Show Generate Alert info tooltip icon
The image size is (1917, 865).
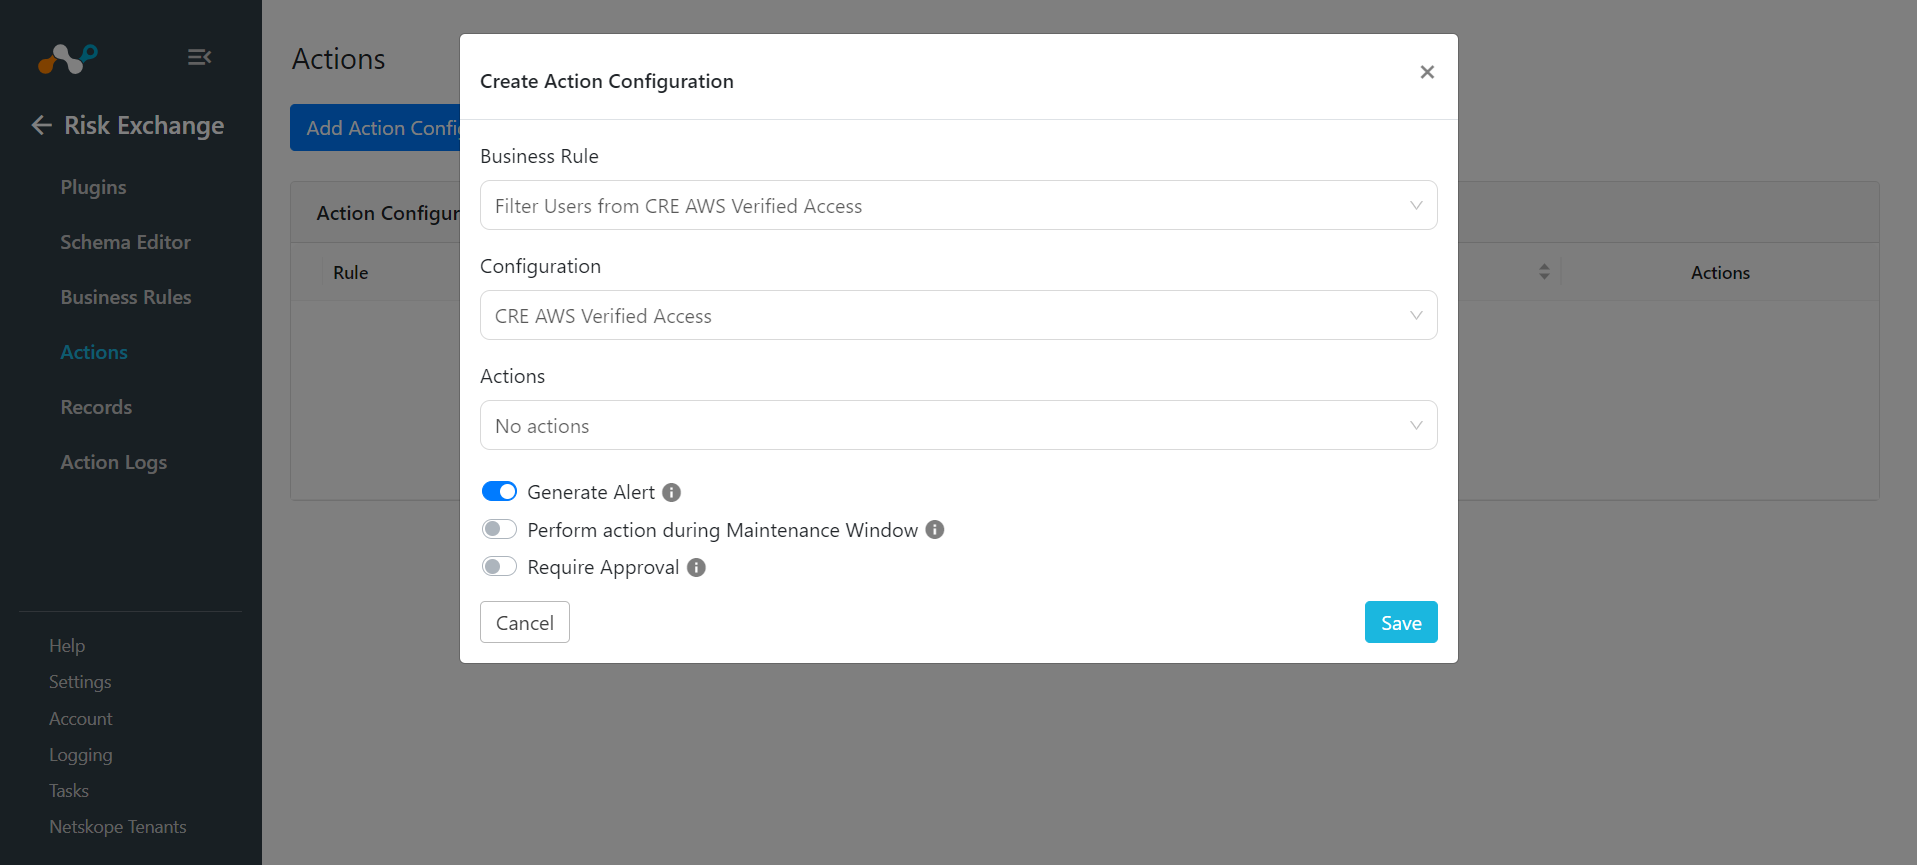coord(672,492)
